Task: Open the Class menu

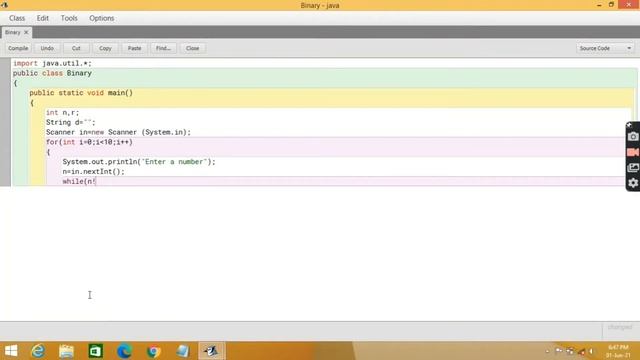Action: click(17, 18)
